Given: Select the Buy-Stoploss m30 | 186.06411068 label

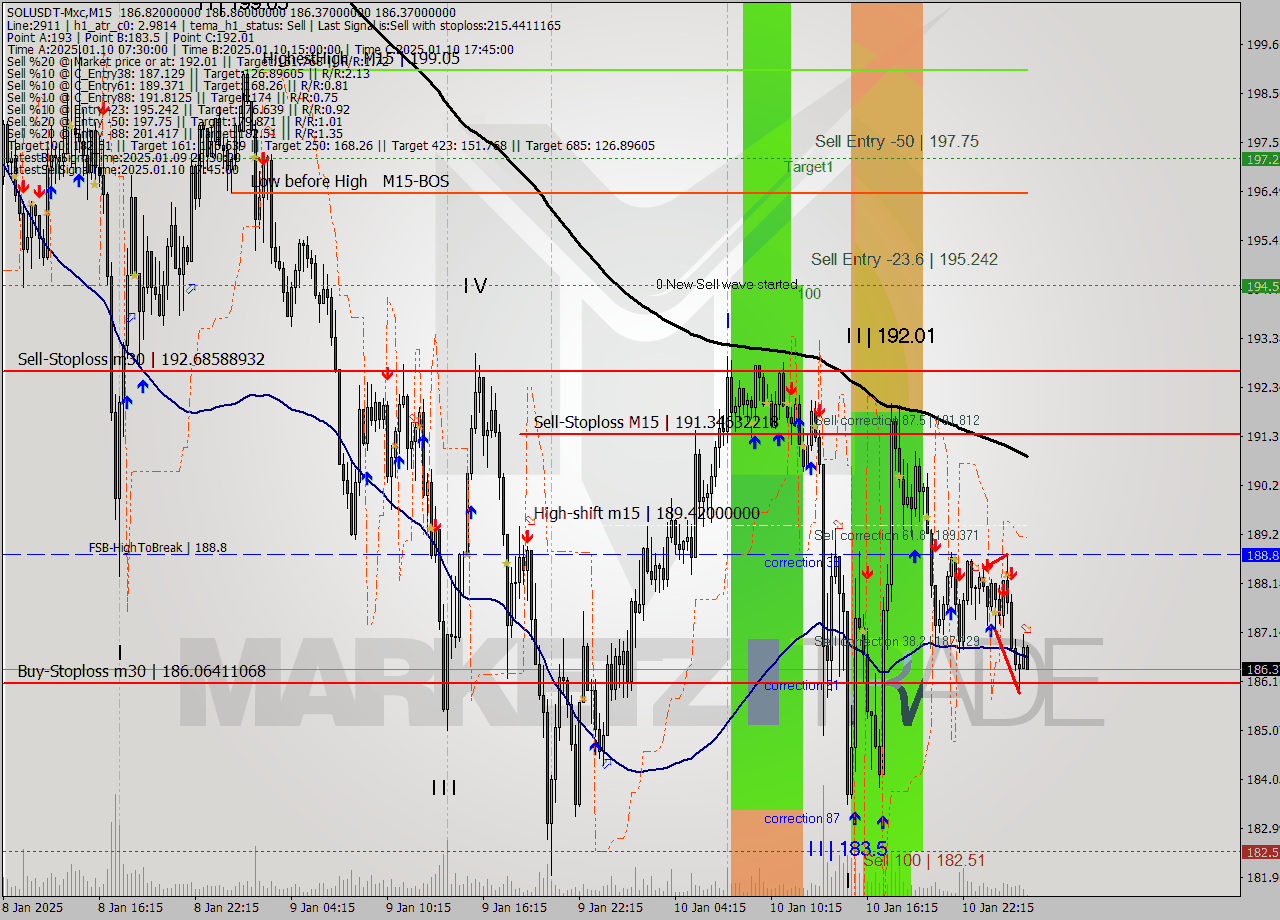Looking at the screenshot, I should [x=141, y=671].
